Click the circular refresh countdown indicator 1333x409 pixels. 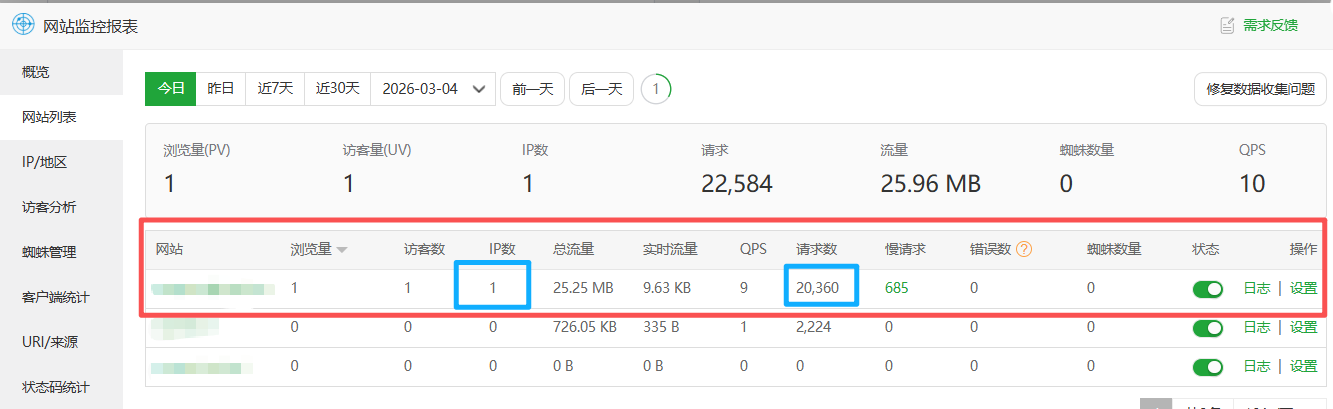[x=656, y=89]
